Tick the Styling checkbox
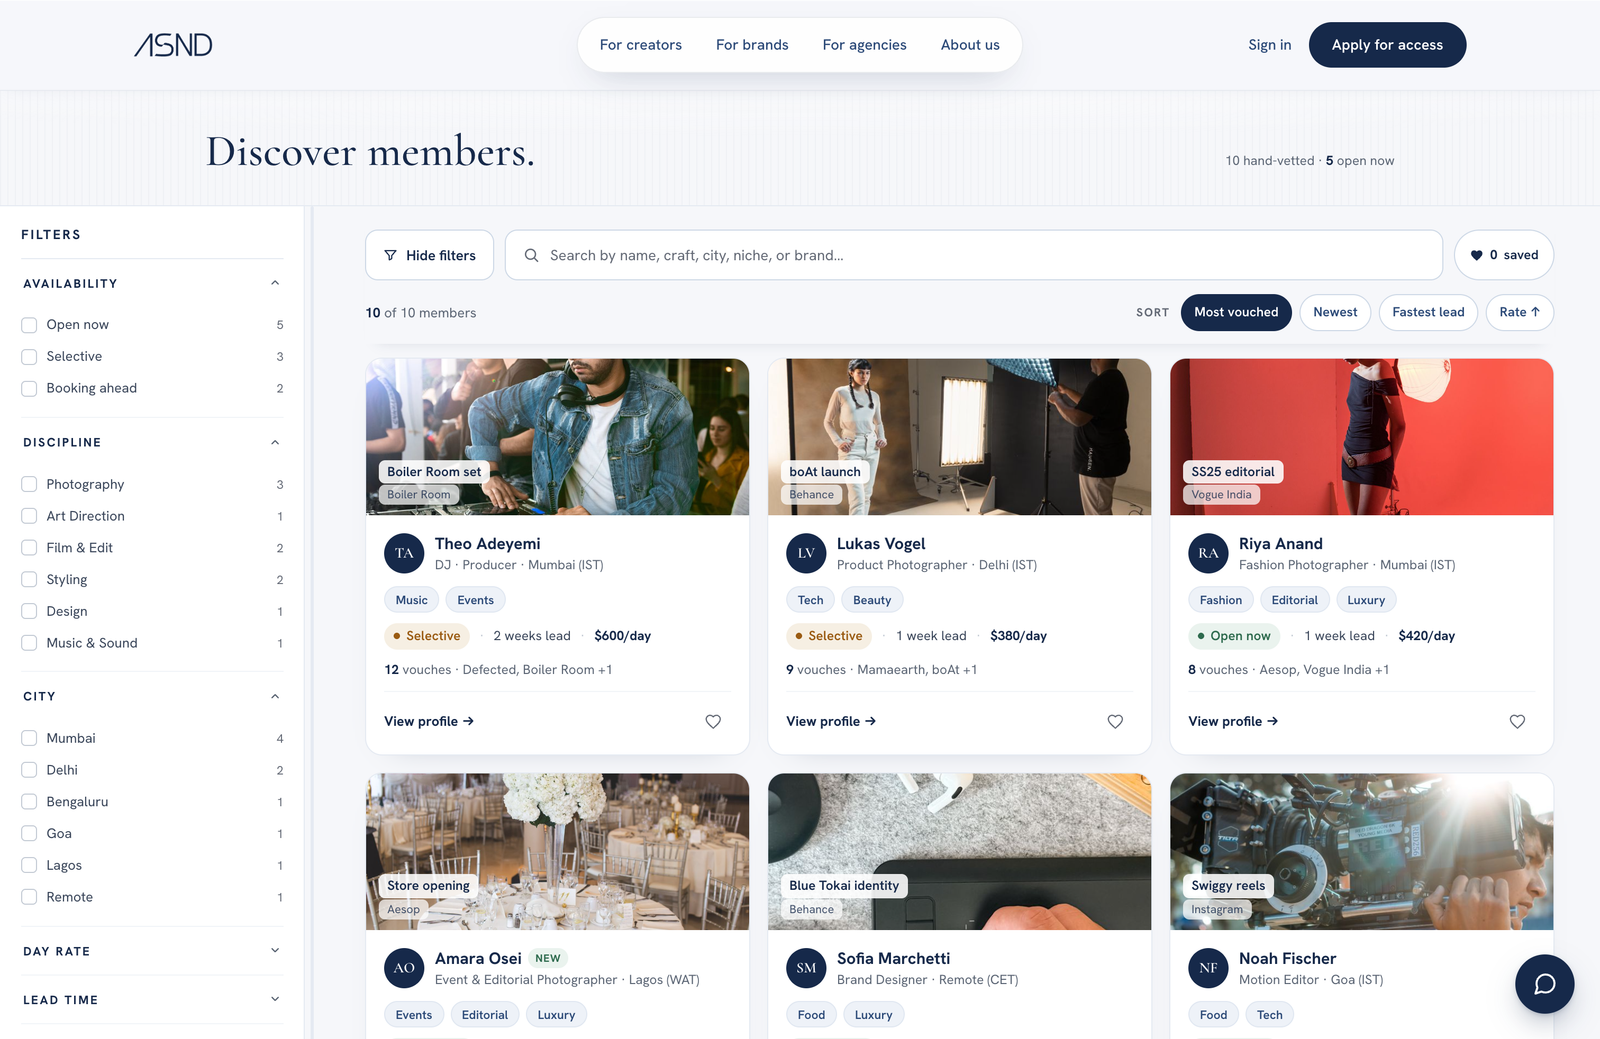The image size is (1600, 1039). pyautogui.click(x=29, y=580)
